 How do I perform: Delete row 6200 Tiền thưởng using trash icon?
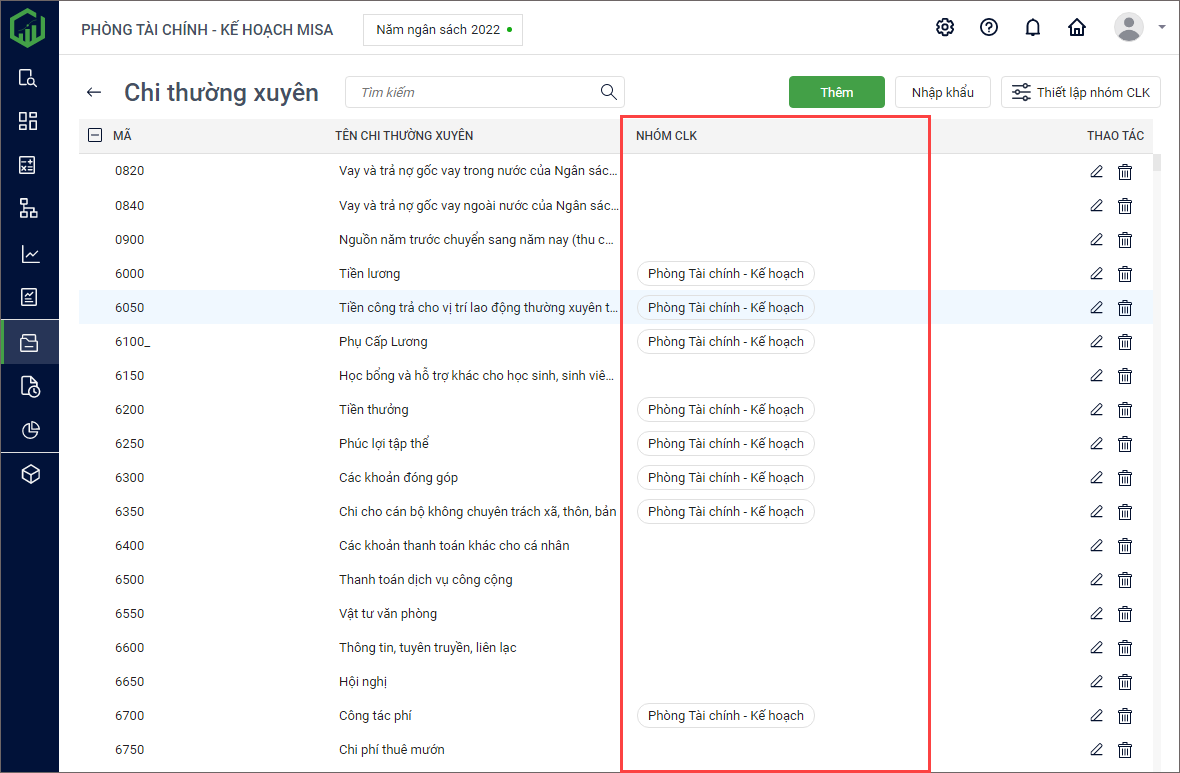[x=1125, y=409]
